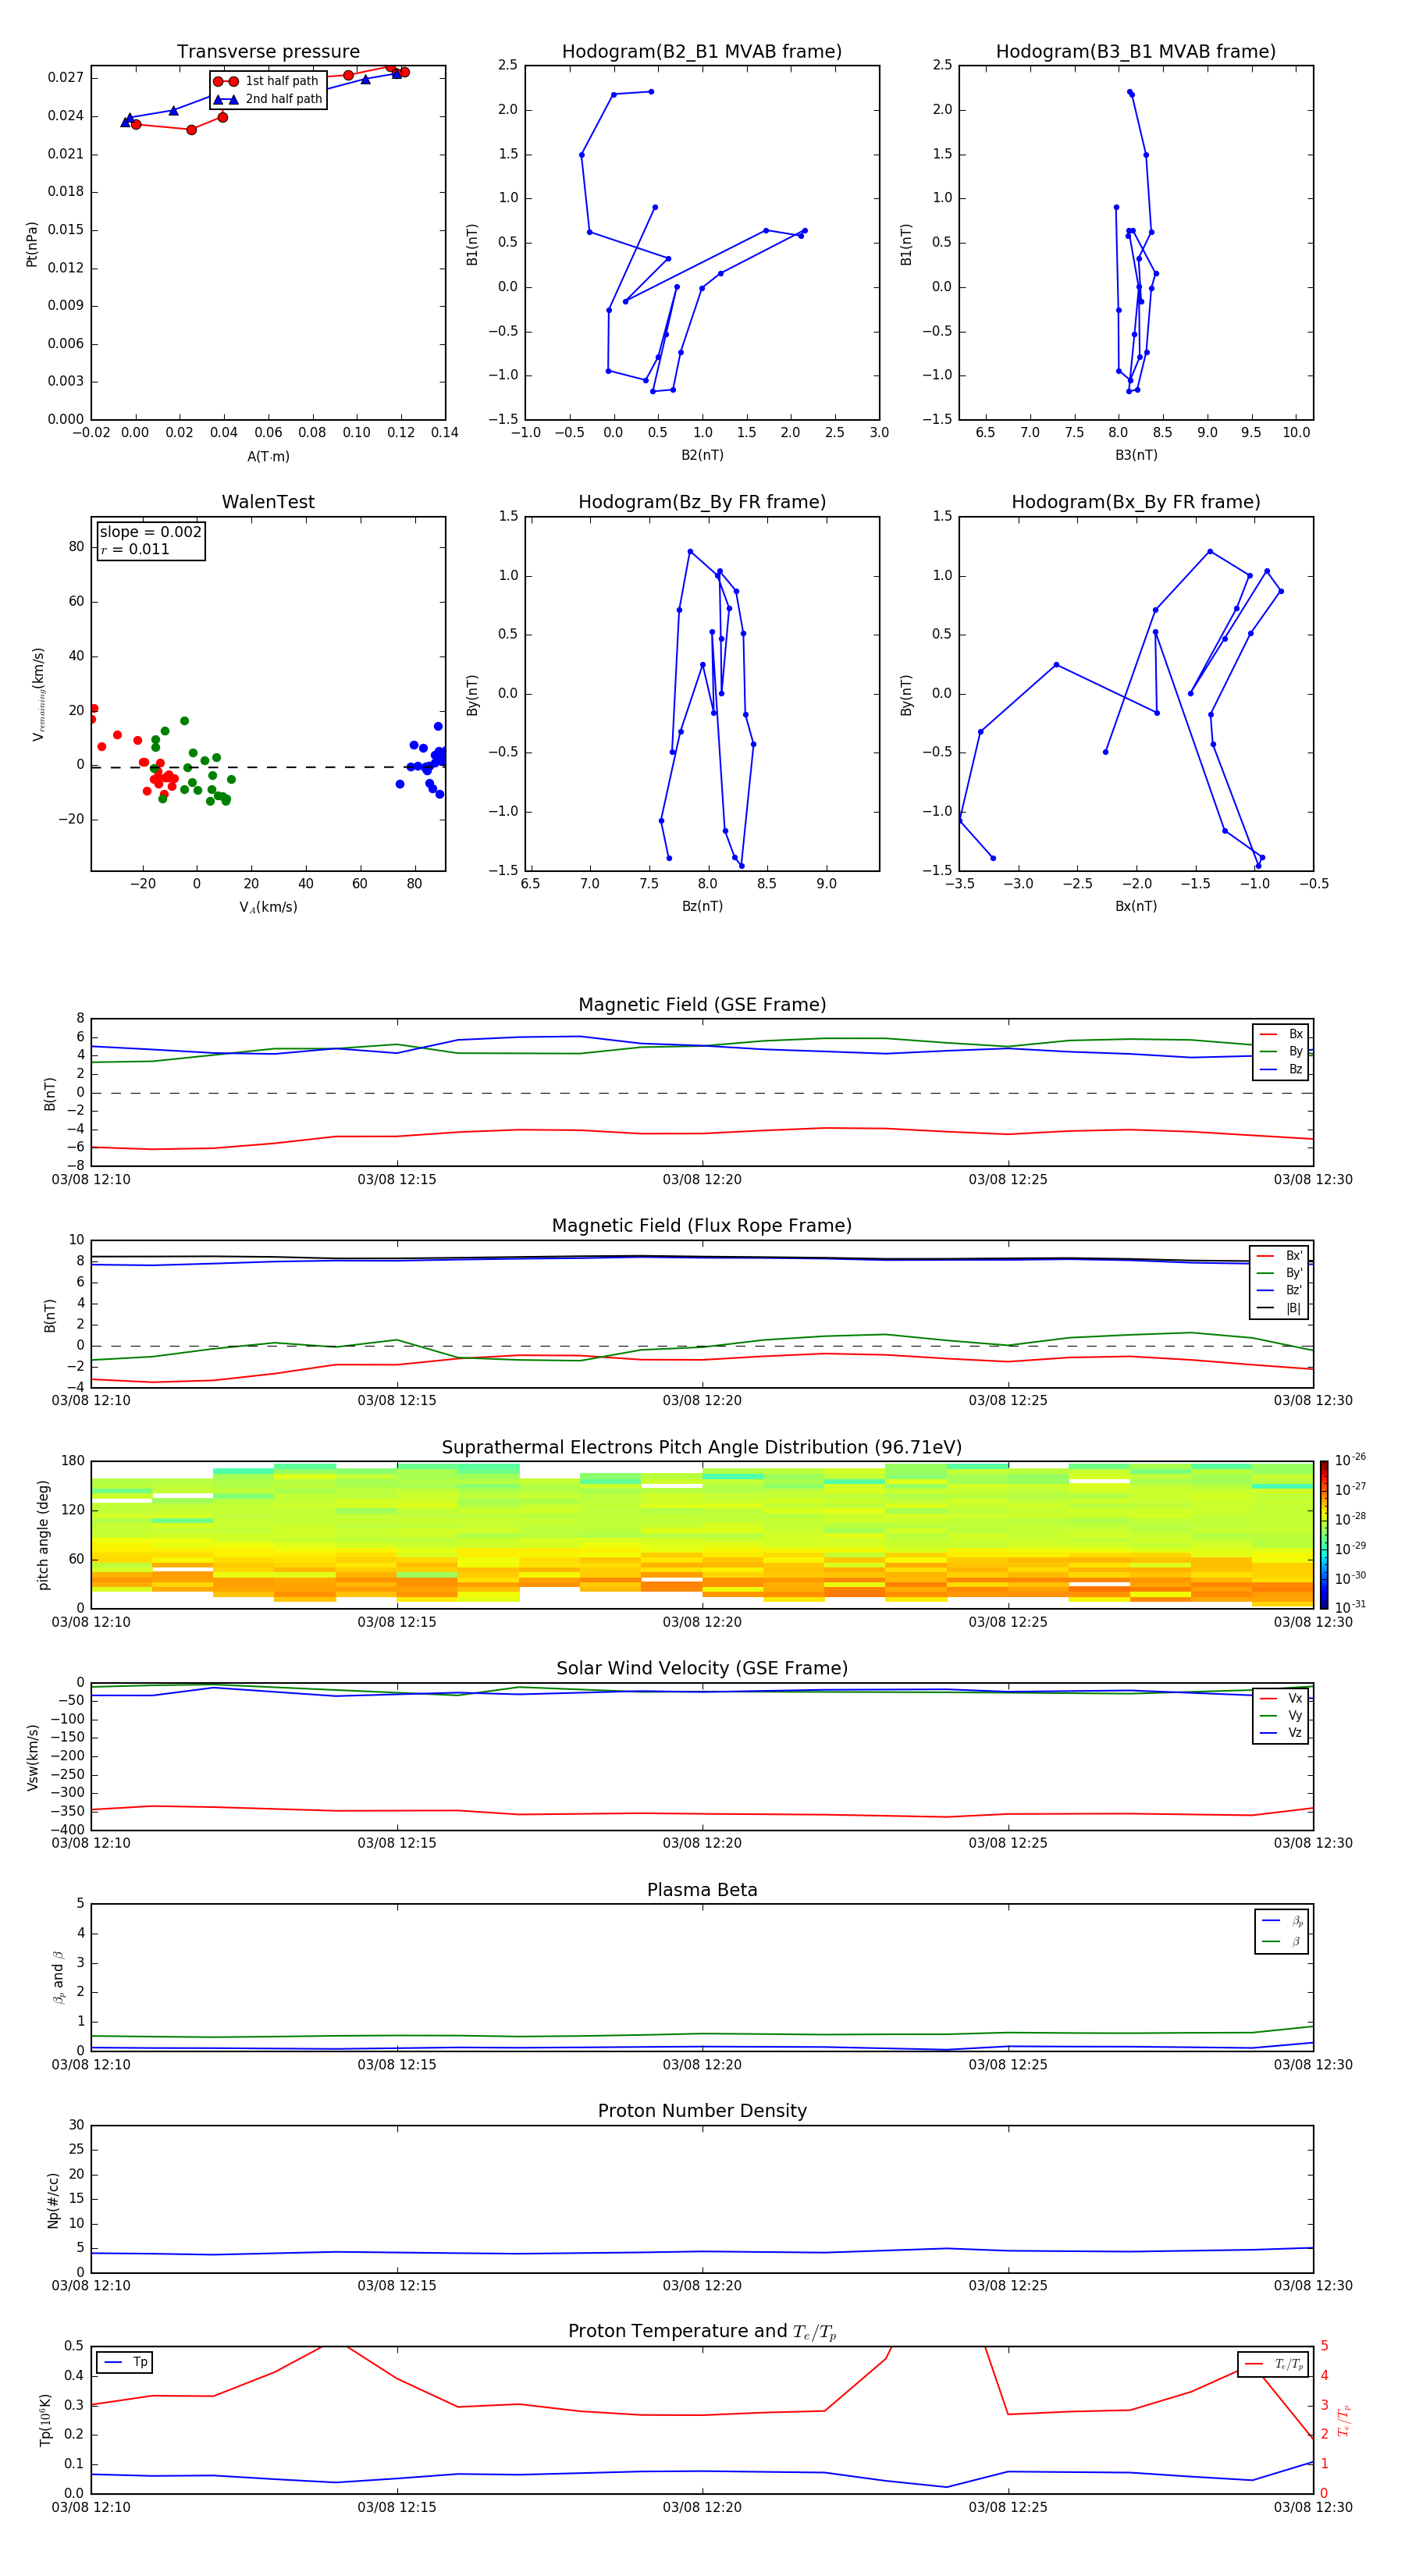Click the "Hodogram(Bx_By FR frame)" title

[x=1136, y=502]
